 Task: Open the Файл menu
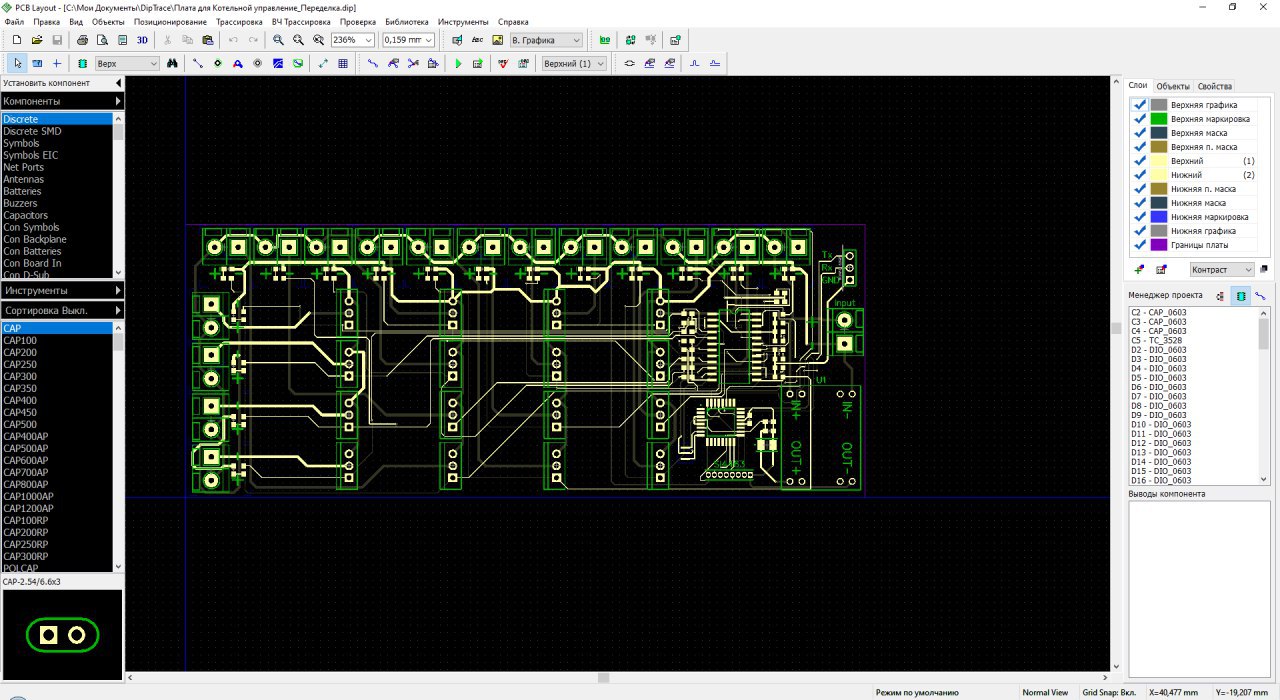(x=14, y=21)
